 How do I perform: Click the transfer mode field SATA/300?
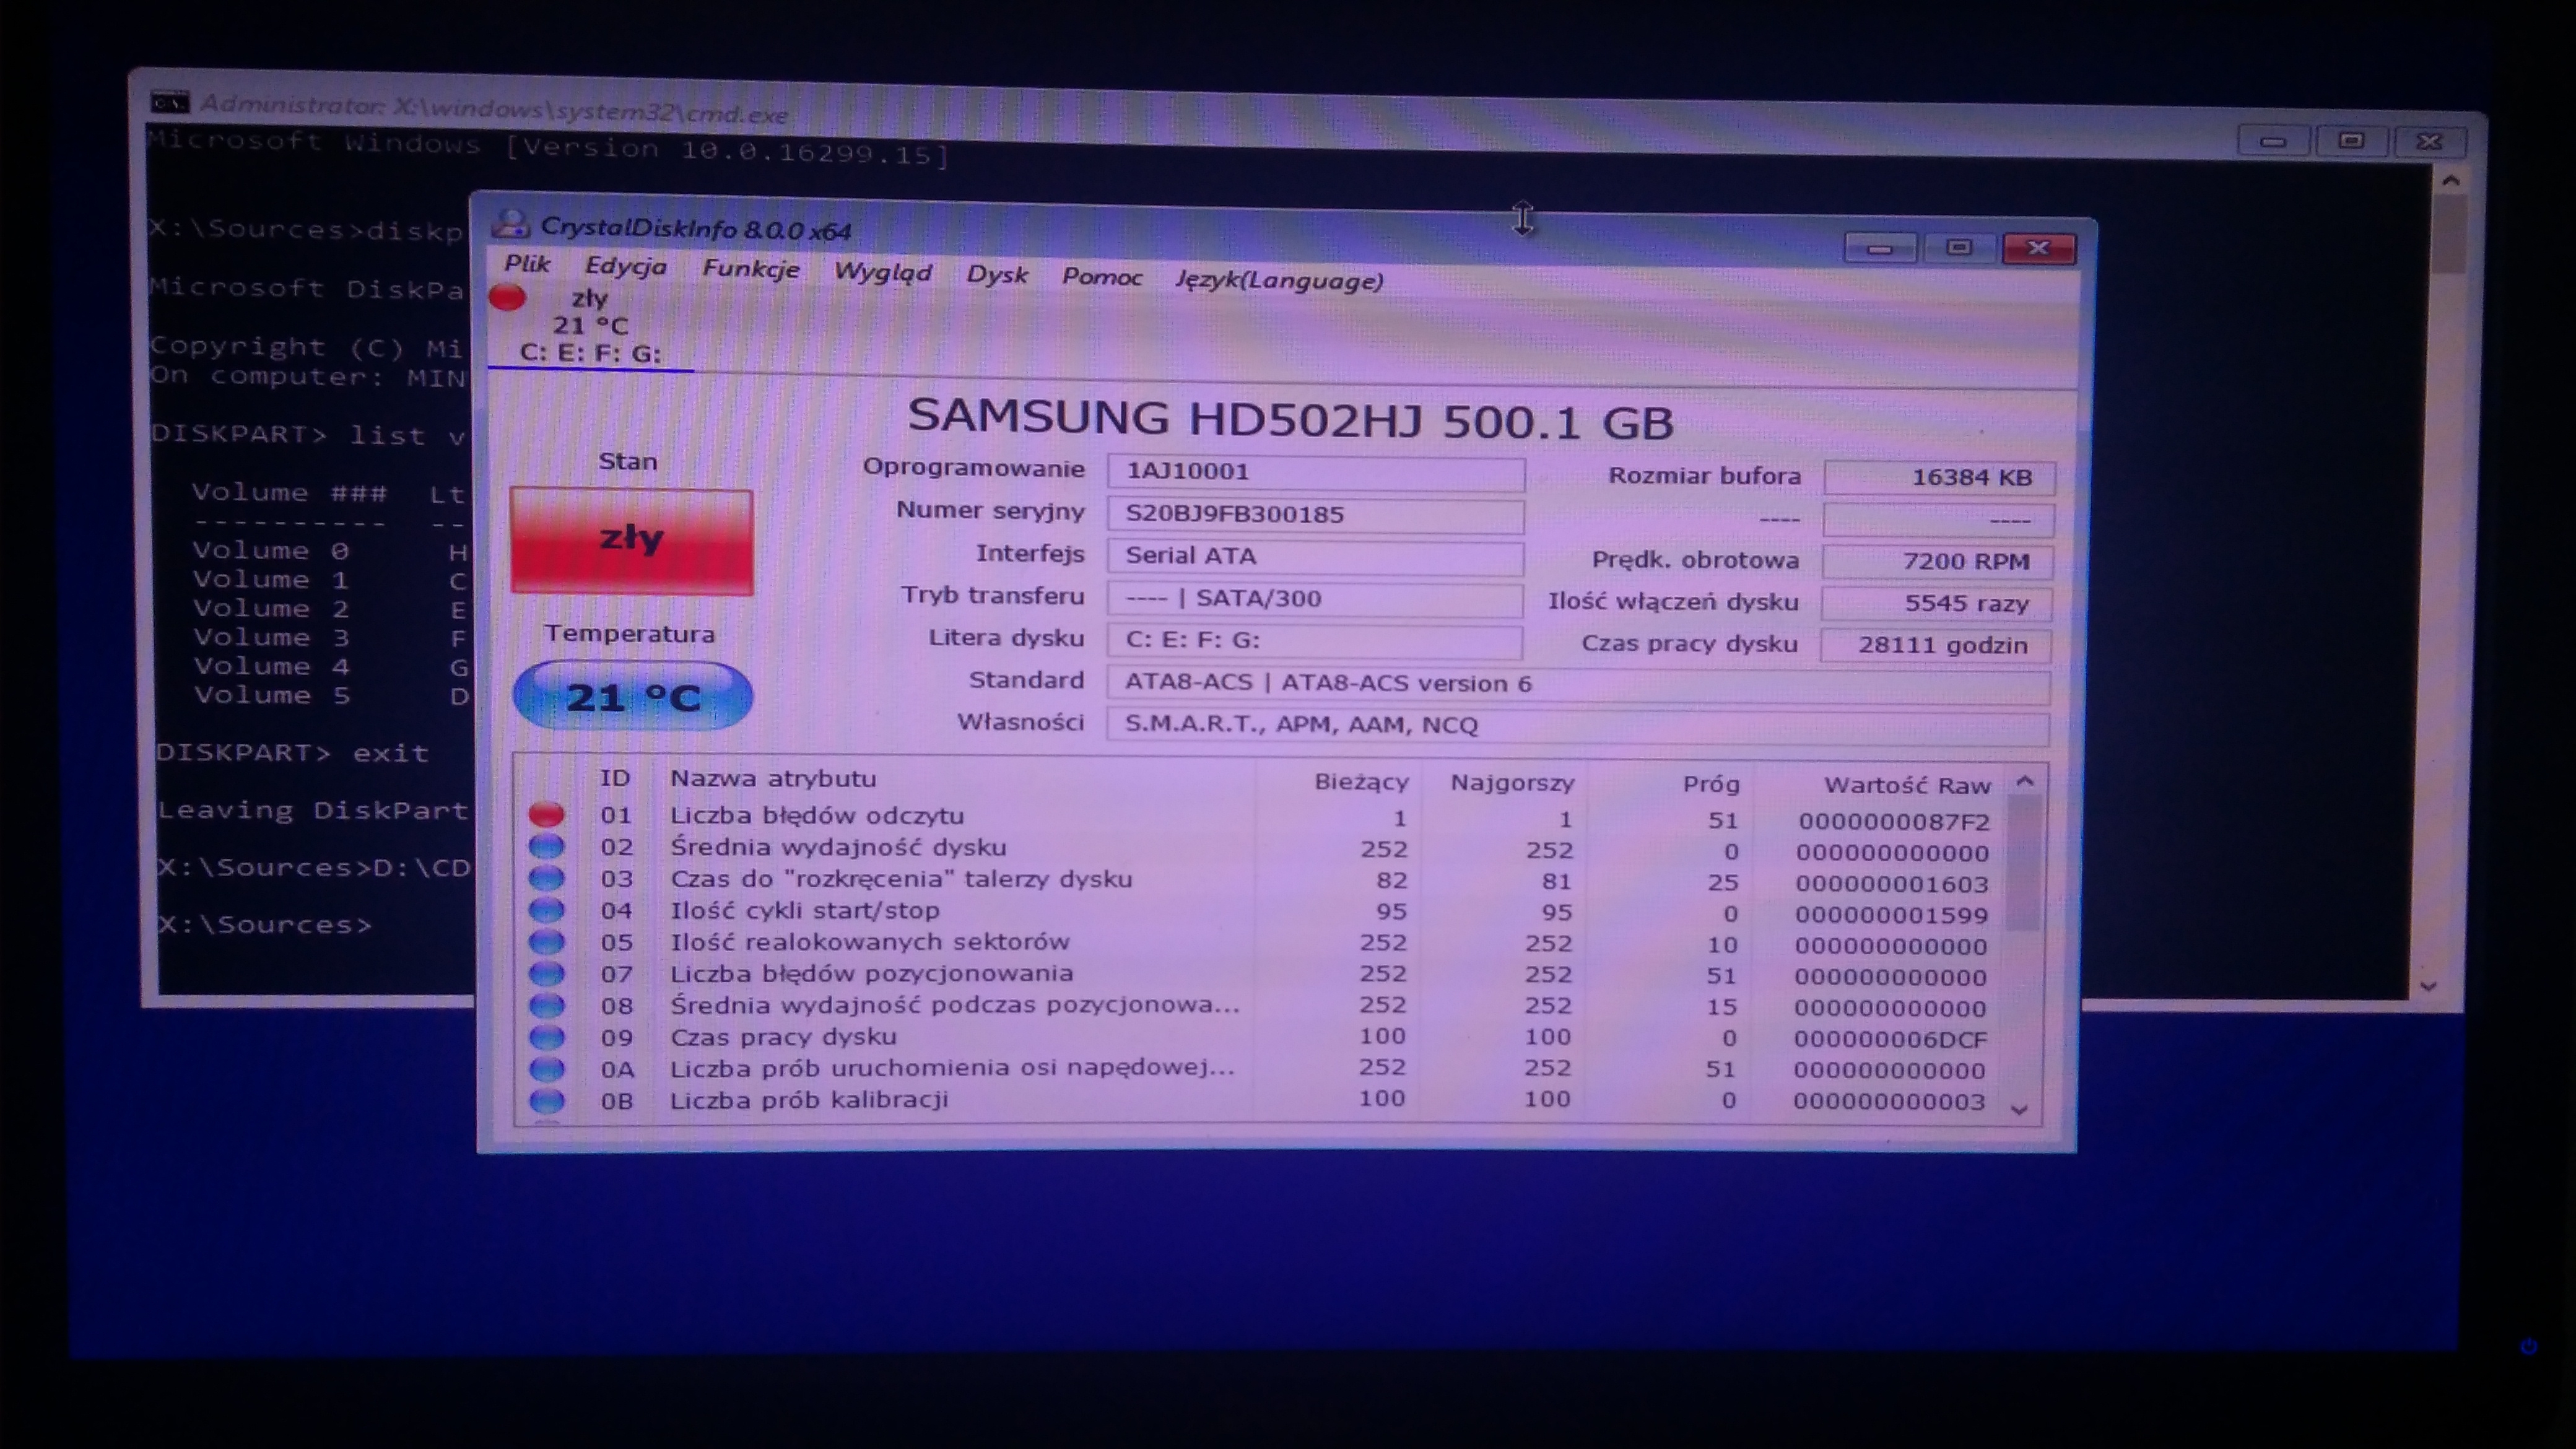[1315, 599]
